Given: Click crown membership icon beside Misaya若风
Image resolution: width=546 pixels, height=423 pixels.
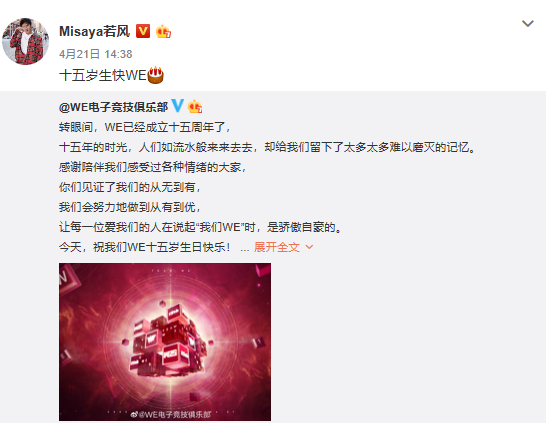Looking at the screenshot, I should click(163, 32).
